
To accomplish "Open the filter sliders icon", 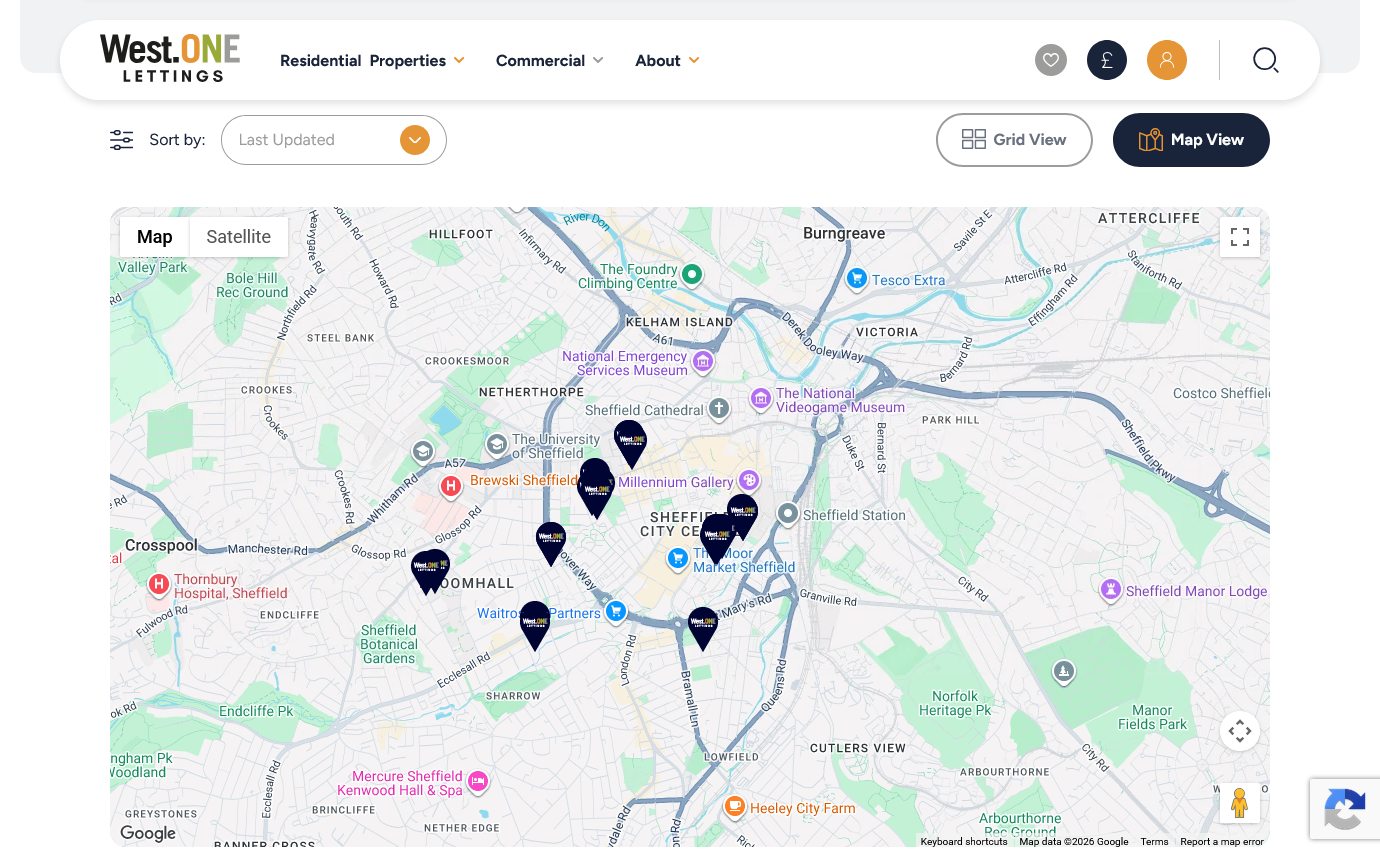I will (122, 140).
